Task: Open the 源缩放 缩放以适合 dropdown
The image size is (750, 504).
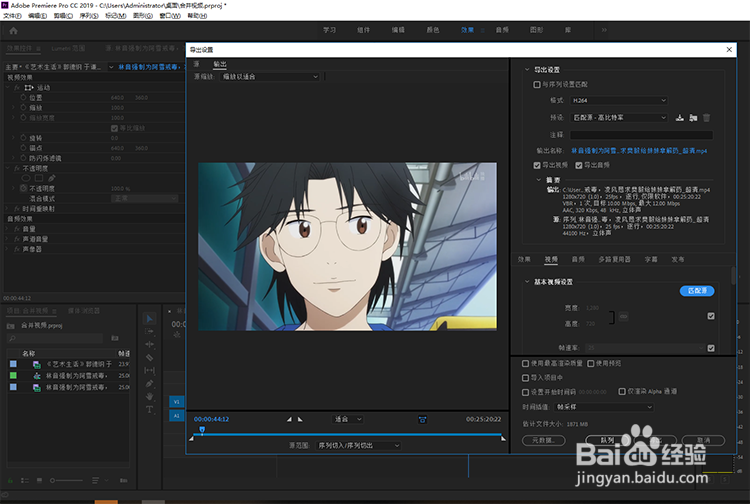Action: [x=270, y=77]
